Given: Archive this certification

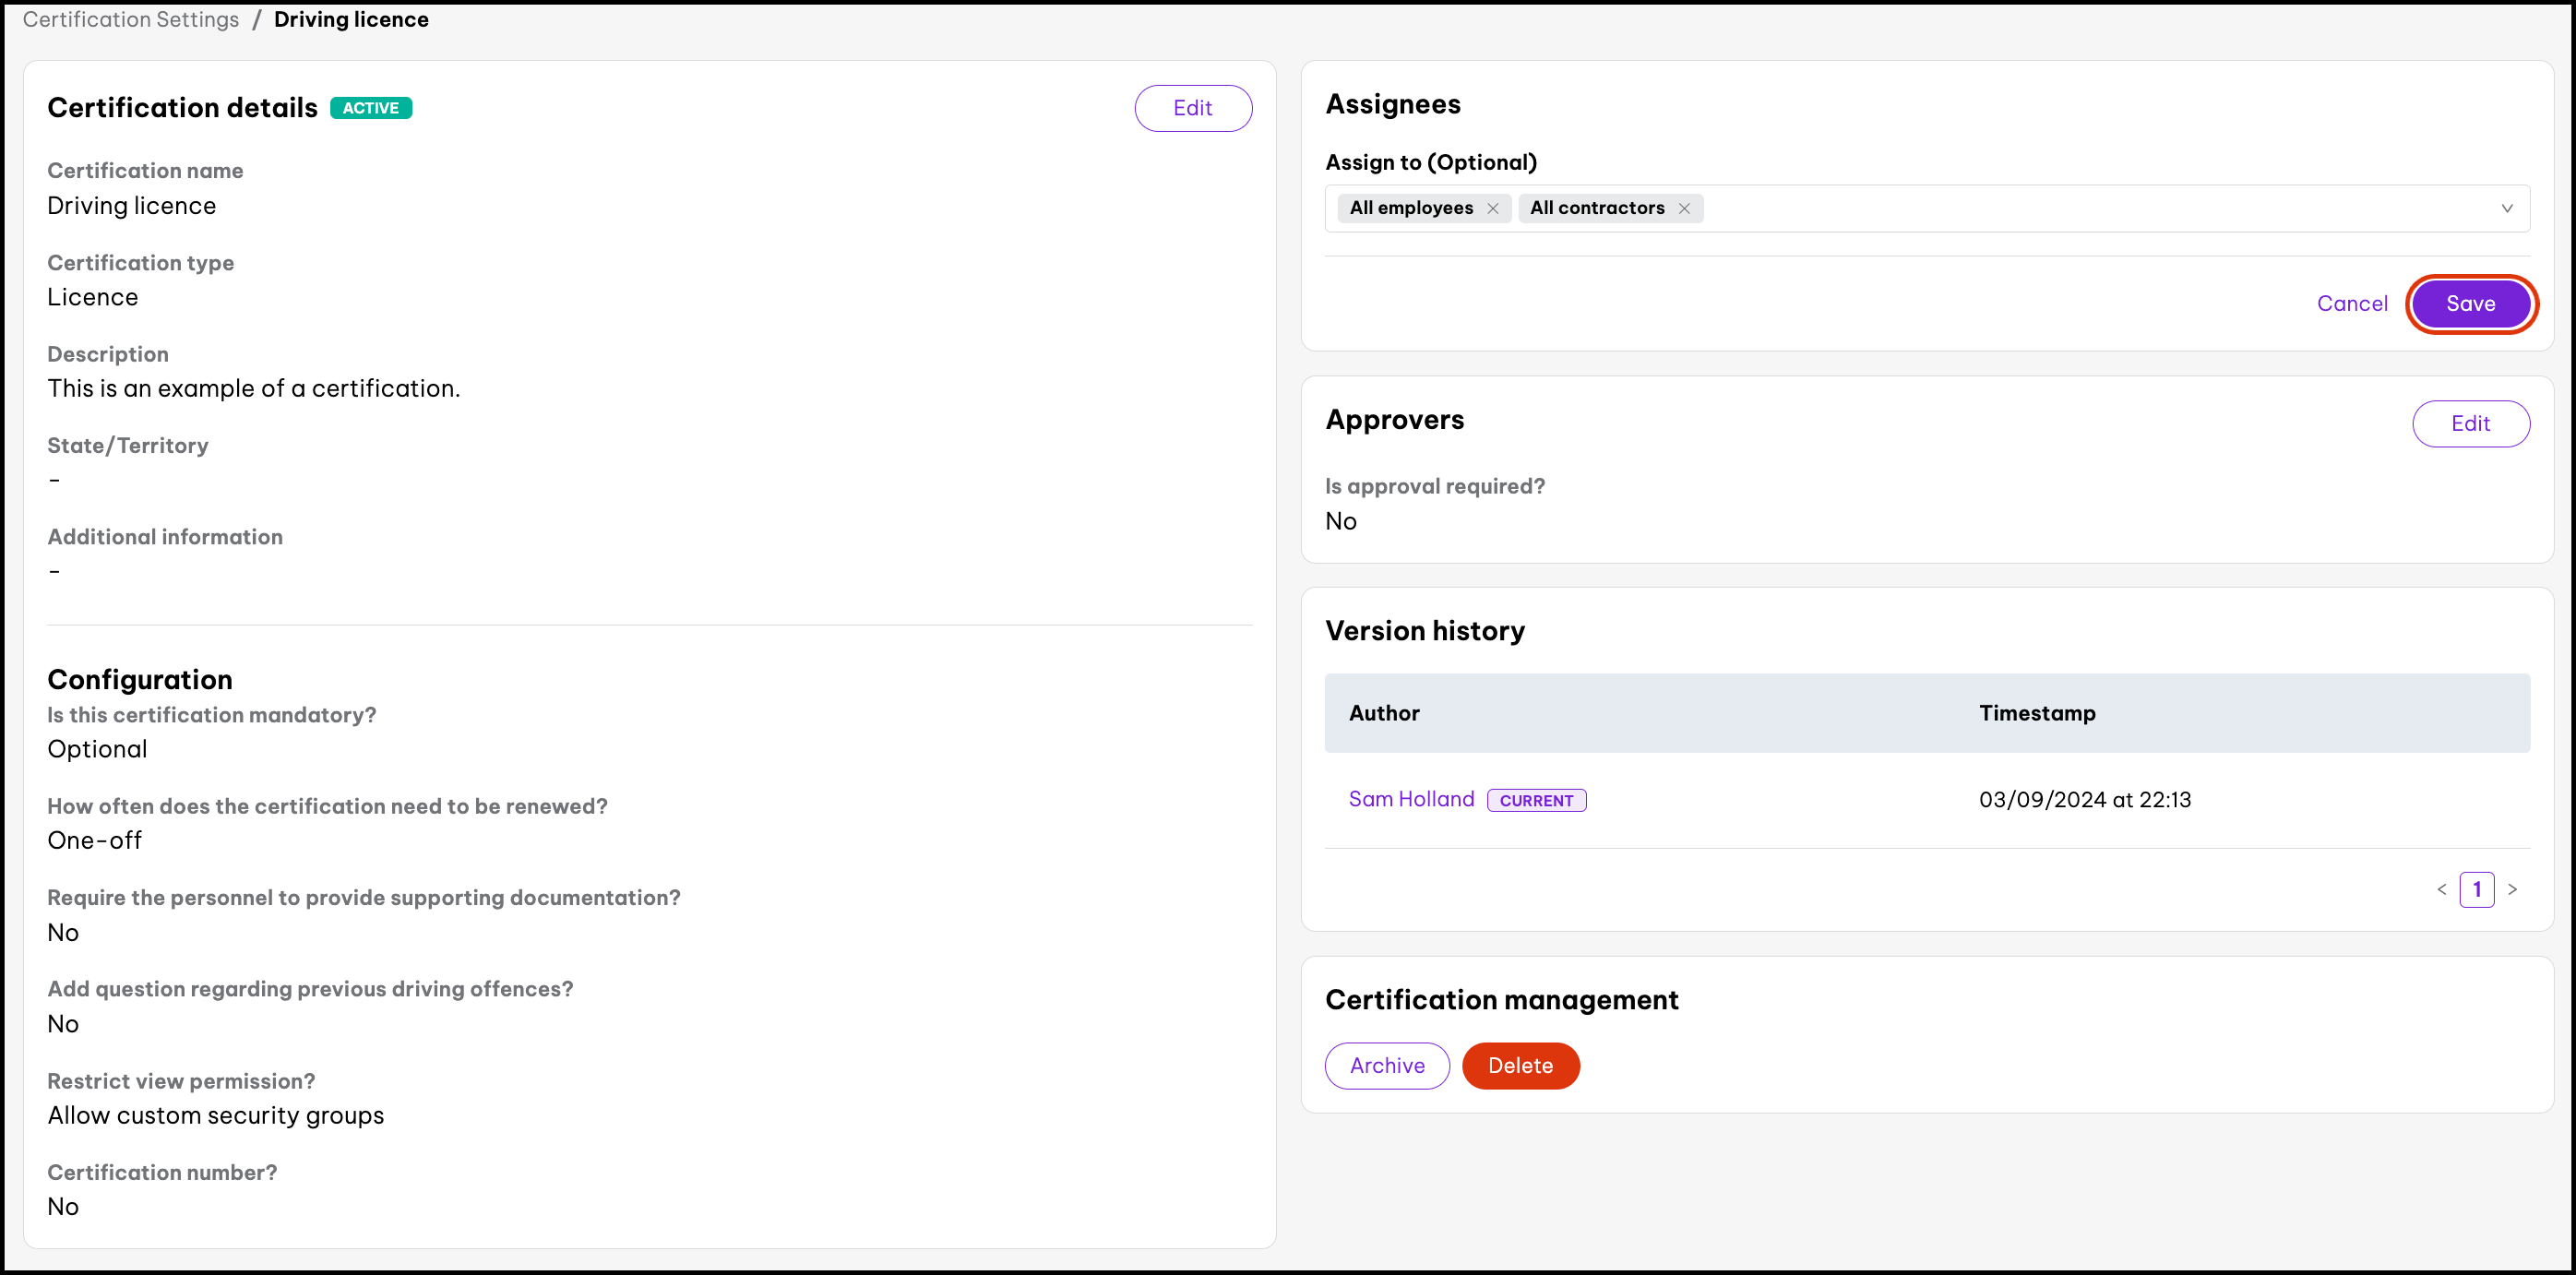Looking at the screenshot, I should pyautogui.click(x=1387, y=1066).
